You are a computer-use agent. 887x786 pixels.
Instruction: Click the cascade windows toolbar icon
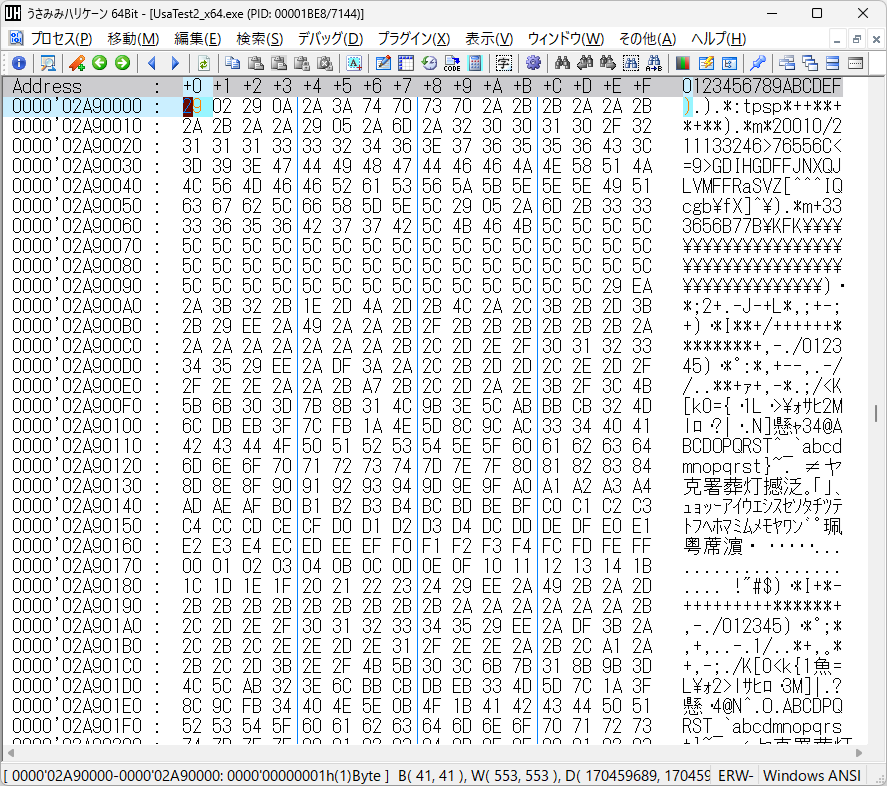click(809, 63)
